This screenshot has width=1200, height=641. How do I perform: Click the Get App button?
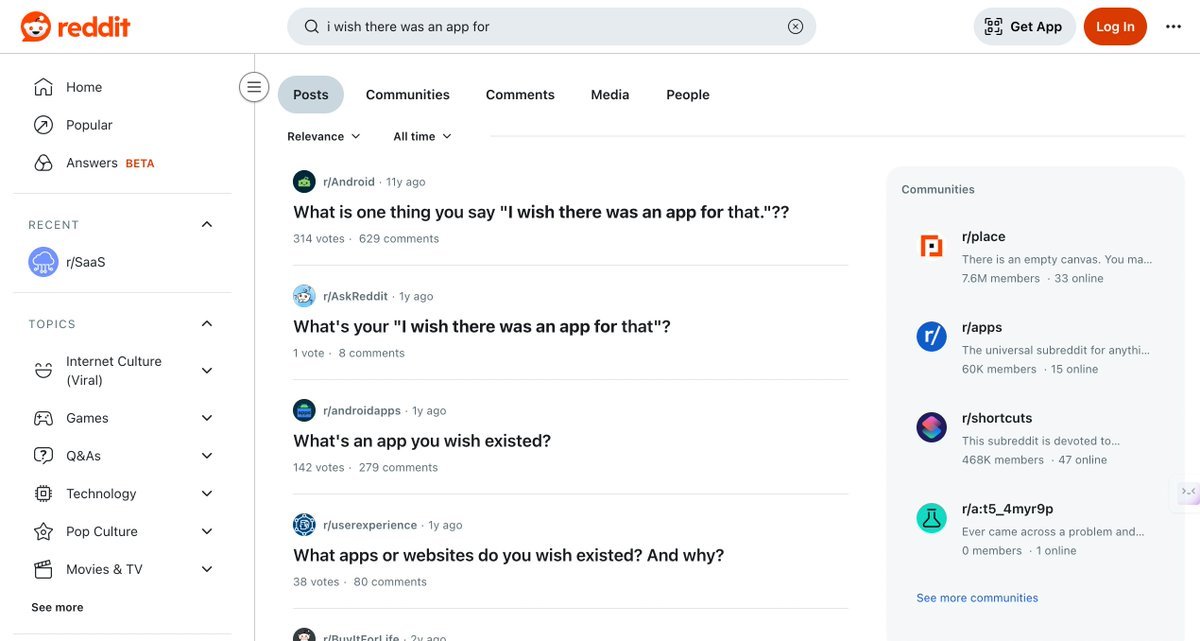pyautogui.click(x=1025, y=27)
